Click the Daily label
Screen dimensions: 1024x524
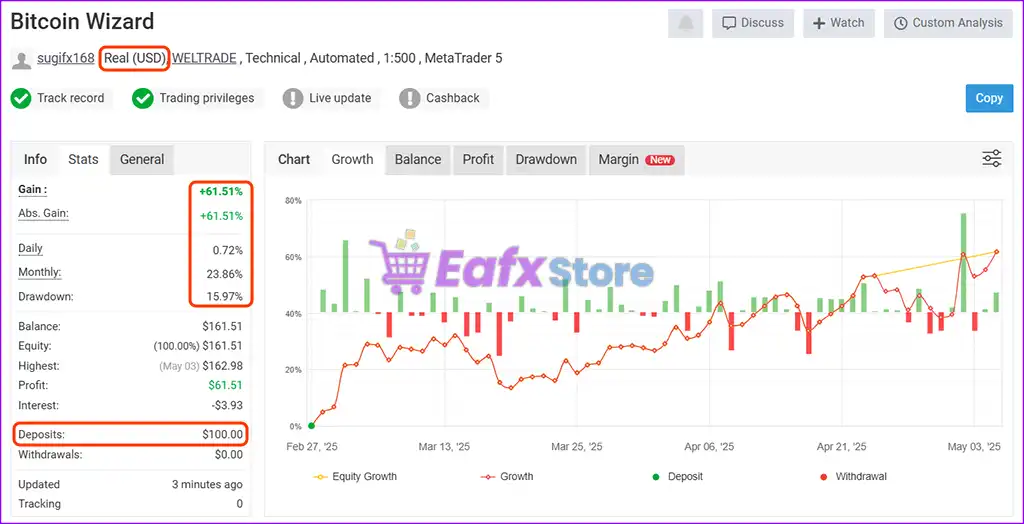[30, 248]
